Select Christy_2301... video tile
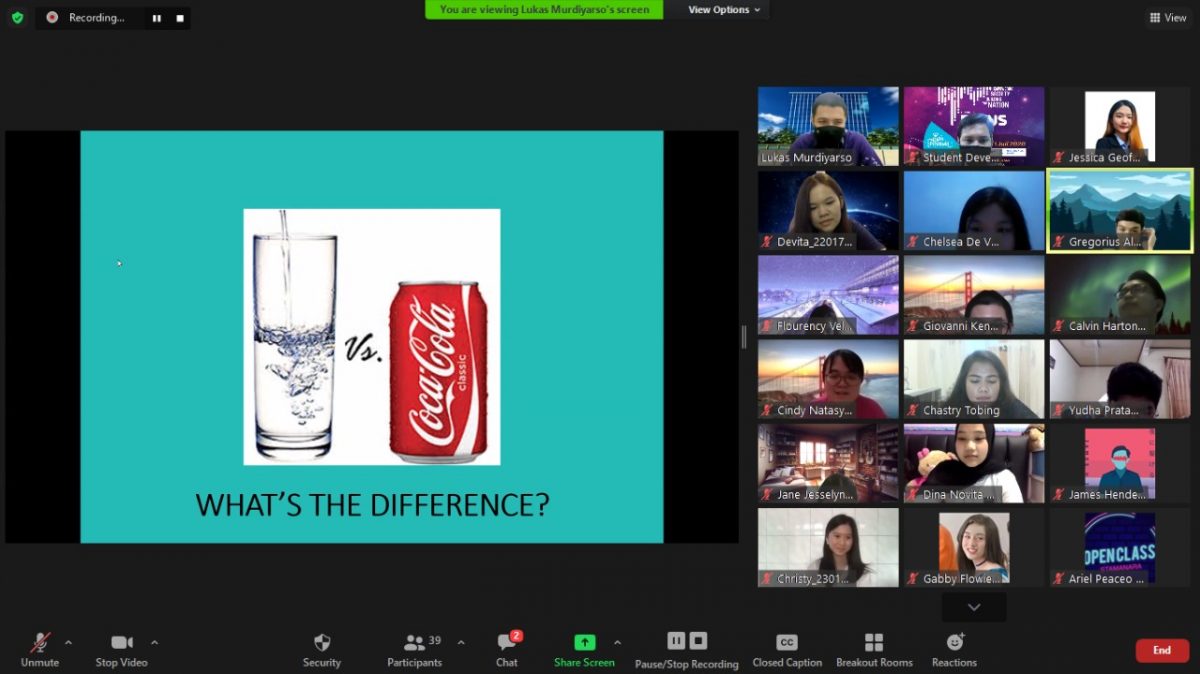 tap(828, 547)
